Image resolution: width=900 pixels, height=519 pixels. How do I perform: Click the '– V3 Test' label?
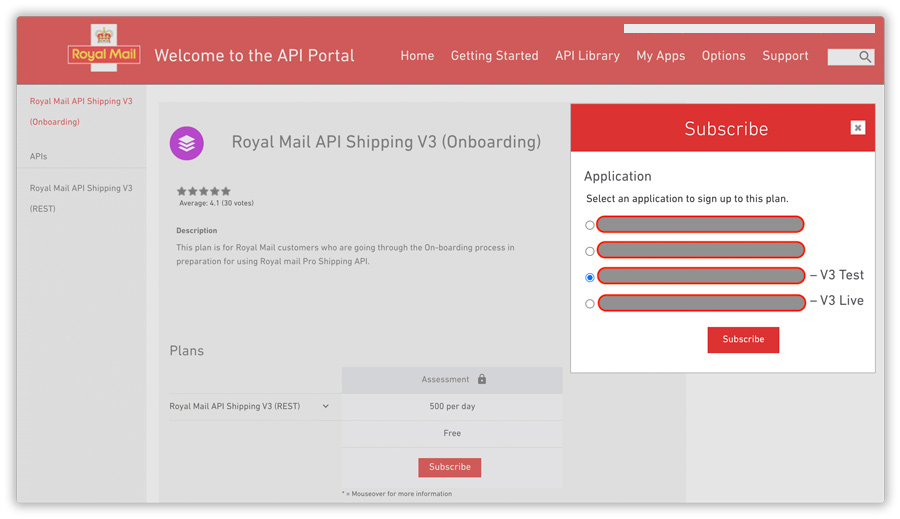[x=837, y=275]
